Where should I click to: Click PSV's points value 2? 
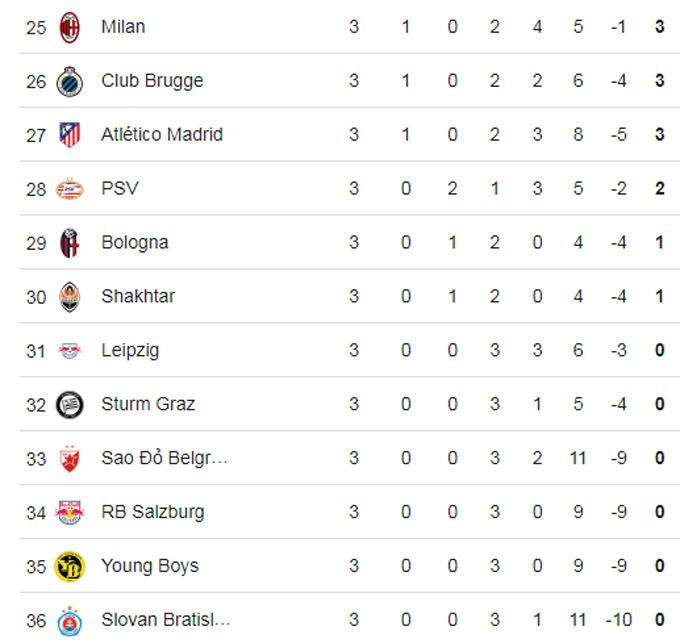point(660,189)
